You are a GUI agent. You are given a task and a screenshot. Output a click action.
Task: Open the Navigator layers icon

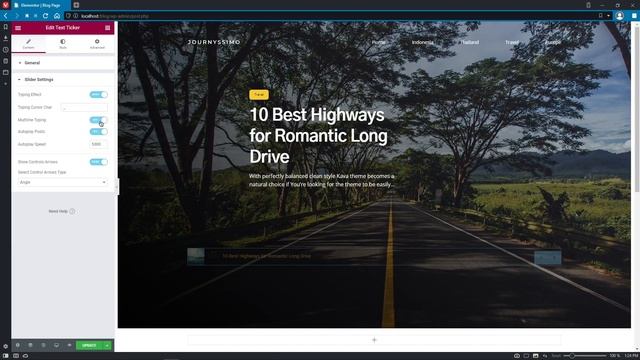click(30, 345)
